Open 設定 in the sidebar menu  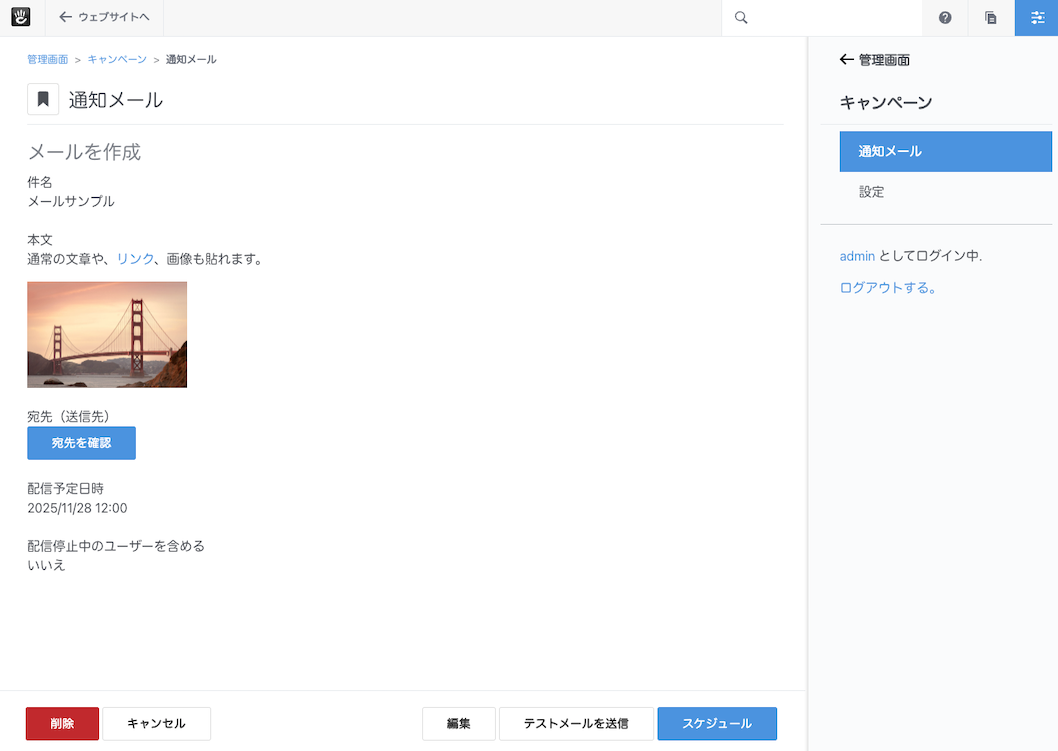click(x=872, y=192)
